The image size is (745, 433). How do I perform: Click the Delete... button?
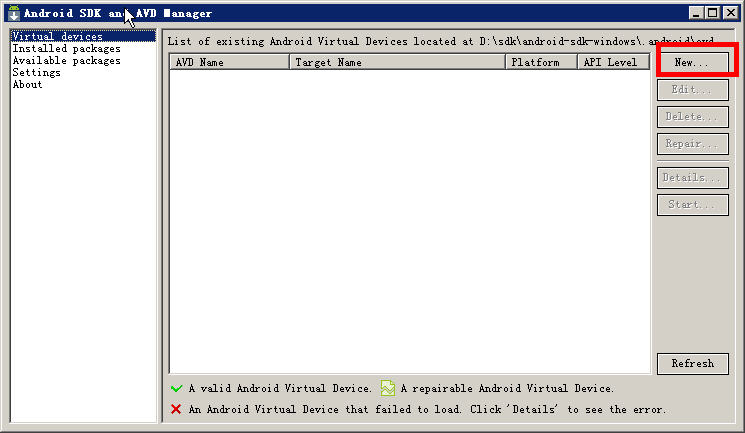coord(692,116)
